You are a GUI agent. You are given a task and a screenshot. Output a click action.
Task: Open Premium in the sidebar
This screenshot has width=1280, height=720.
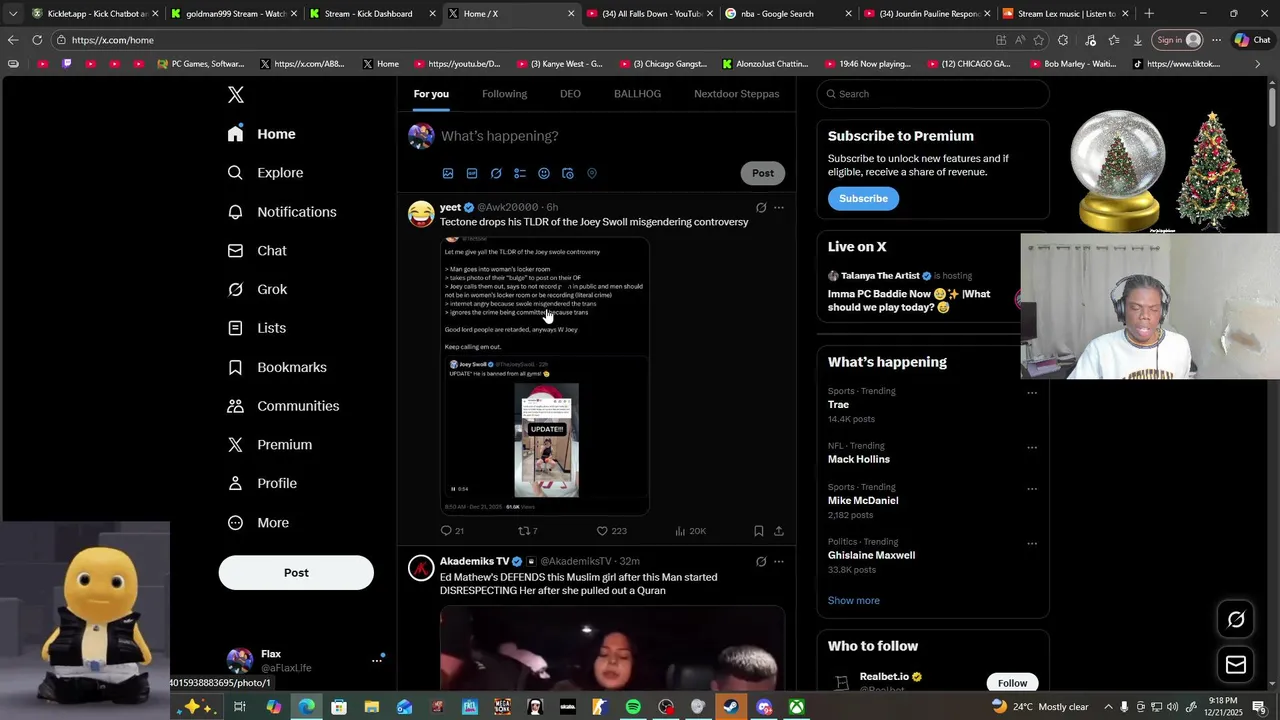tap(270, 445)
